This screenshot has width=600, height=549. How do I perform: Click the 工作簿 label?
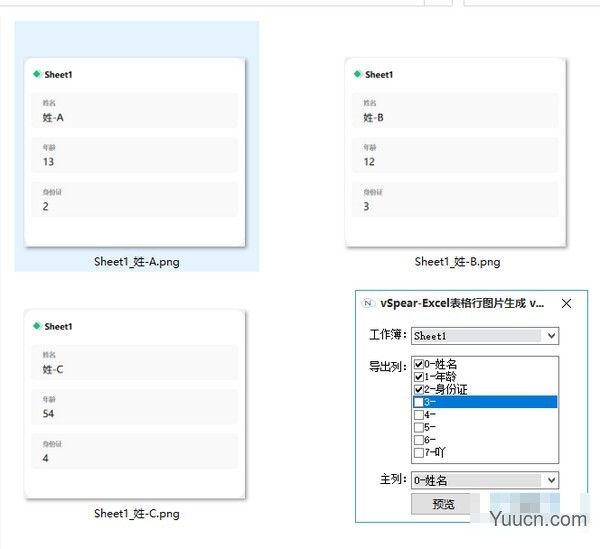pos(387,335)
